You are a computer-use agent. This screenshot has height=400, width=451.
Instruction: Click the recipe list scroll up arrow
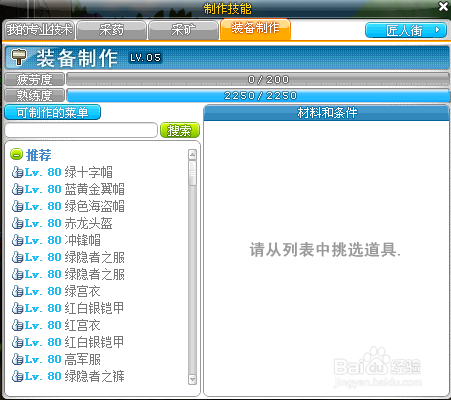[x=192, y=154]
